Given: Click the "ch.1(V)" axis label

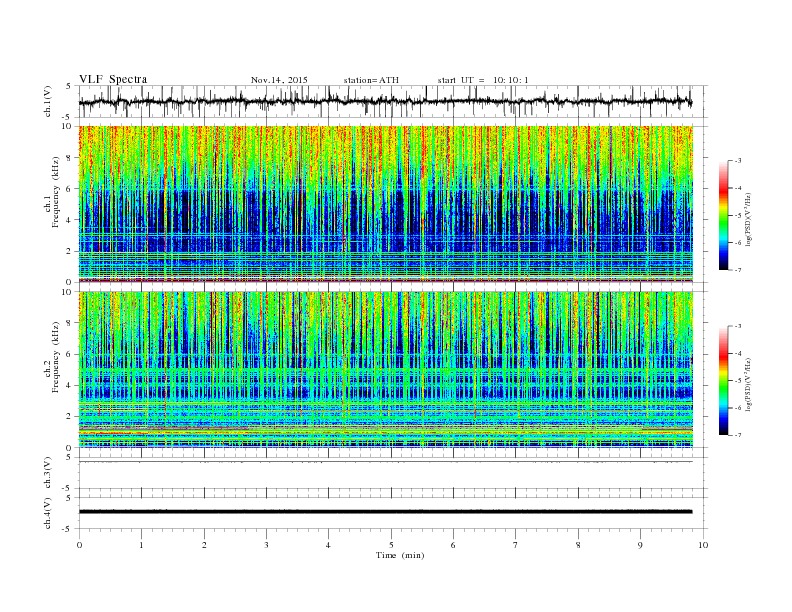Looking at the screenshot, I should tap(48, 101).
